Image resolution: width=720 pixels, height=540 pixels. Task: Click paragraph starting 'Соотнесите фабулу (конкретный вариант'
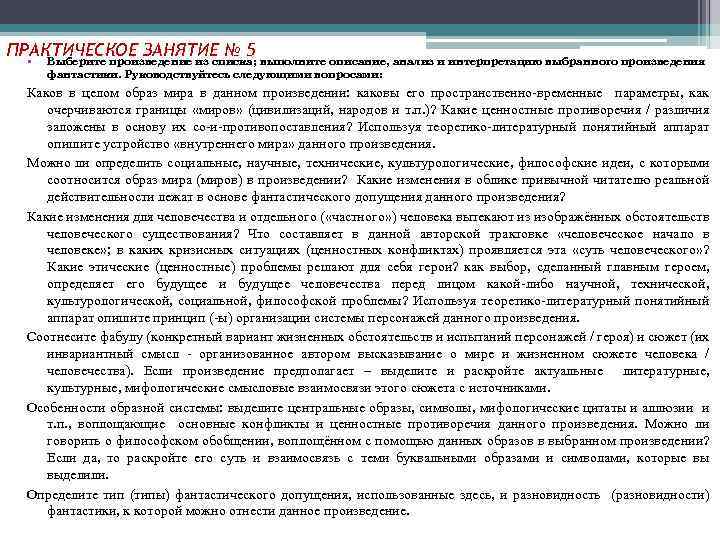tap(368, 362)
